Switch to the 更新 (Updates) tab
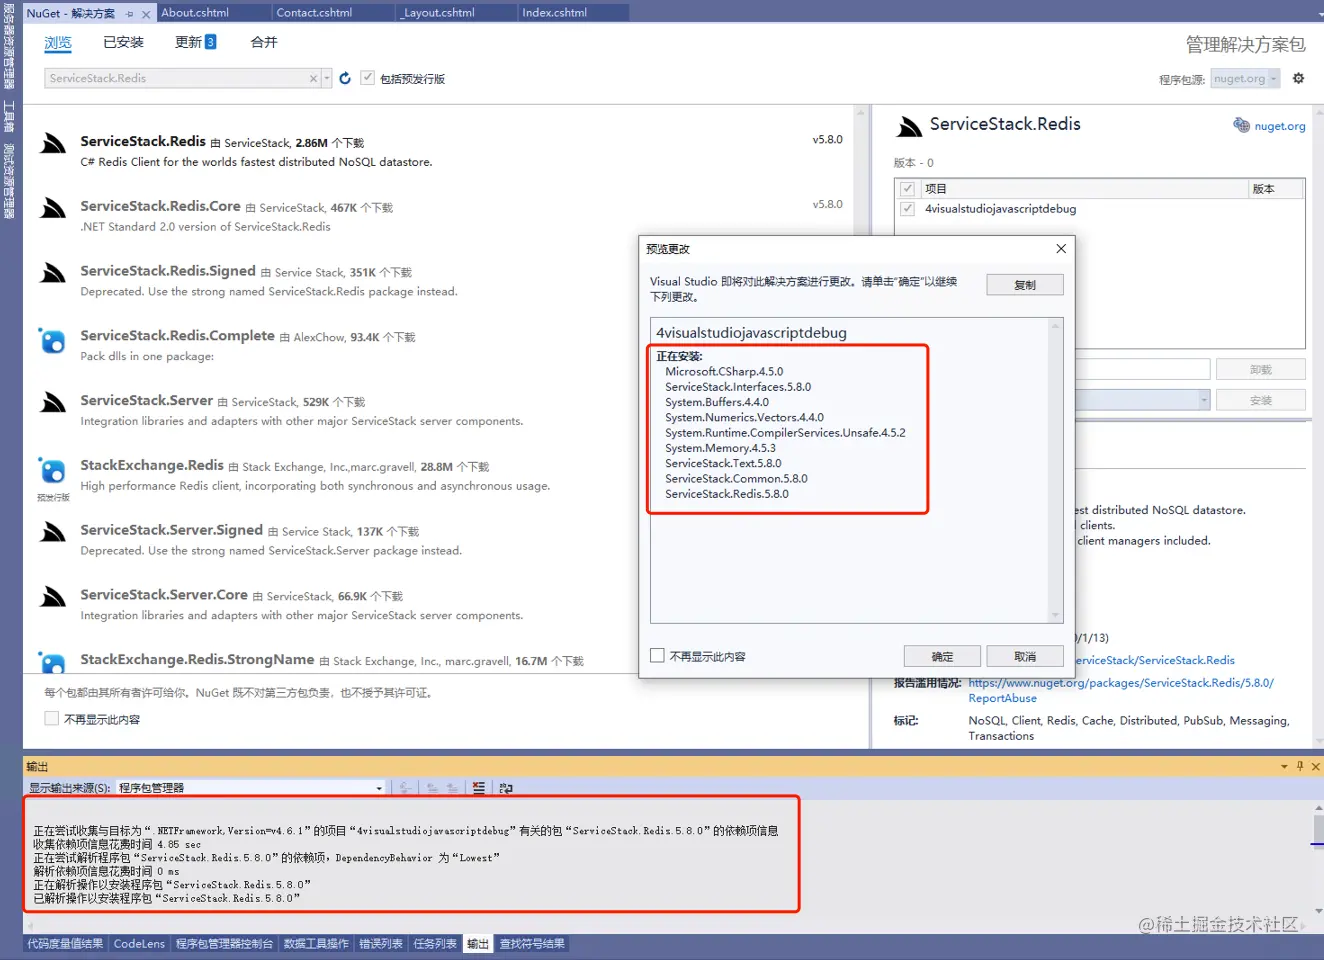The image size is (1324, 960). click(x=196, y=42)
